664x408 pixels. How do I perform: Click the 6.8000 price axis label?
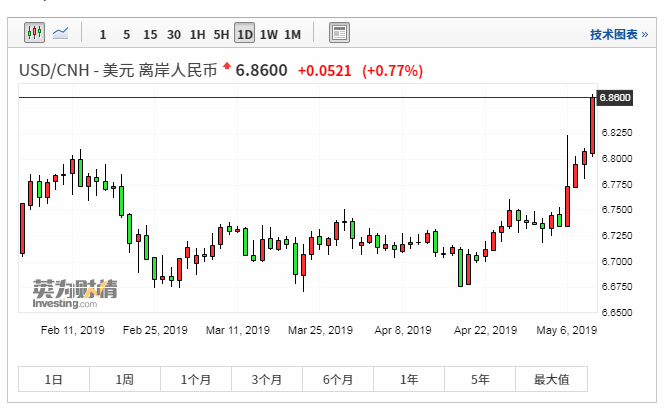617,158
